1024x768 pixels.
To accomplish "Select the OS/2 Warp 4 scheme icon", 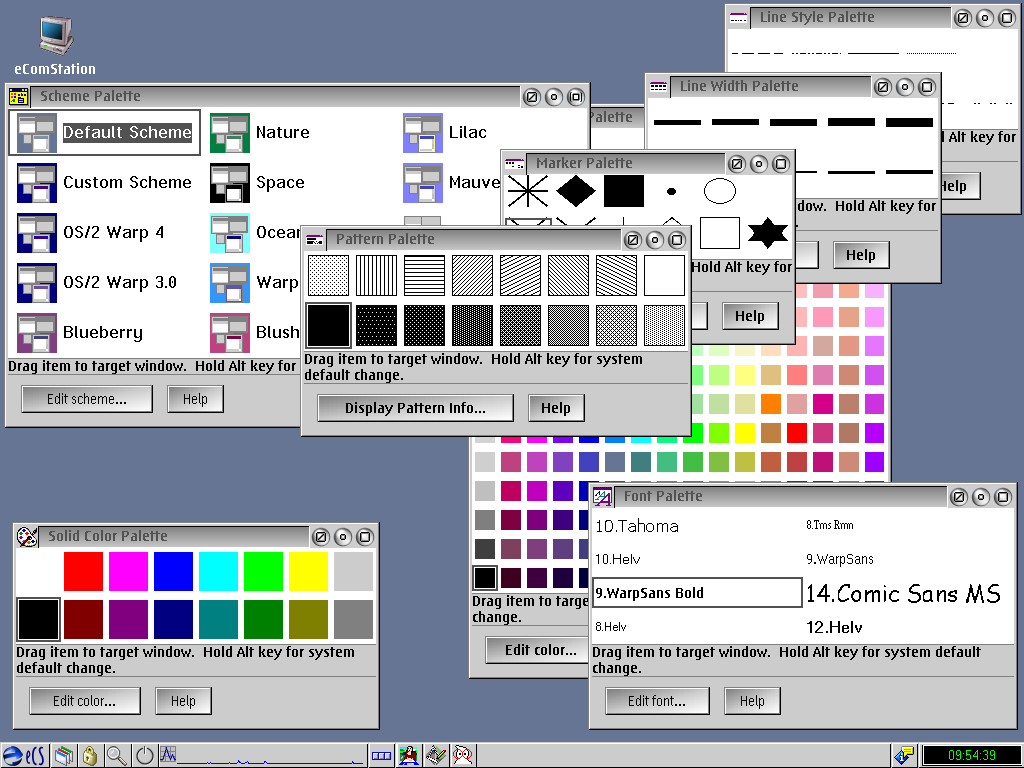I will click(37, 233).
